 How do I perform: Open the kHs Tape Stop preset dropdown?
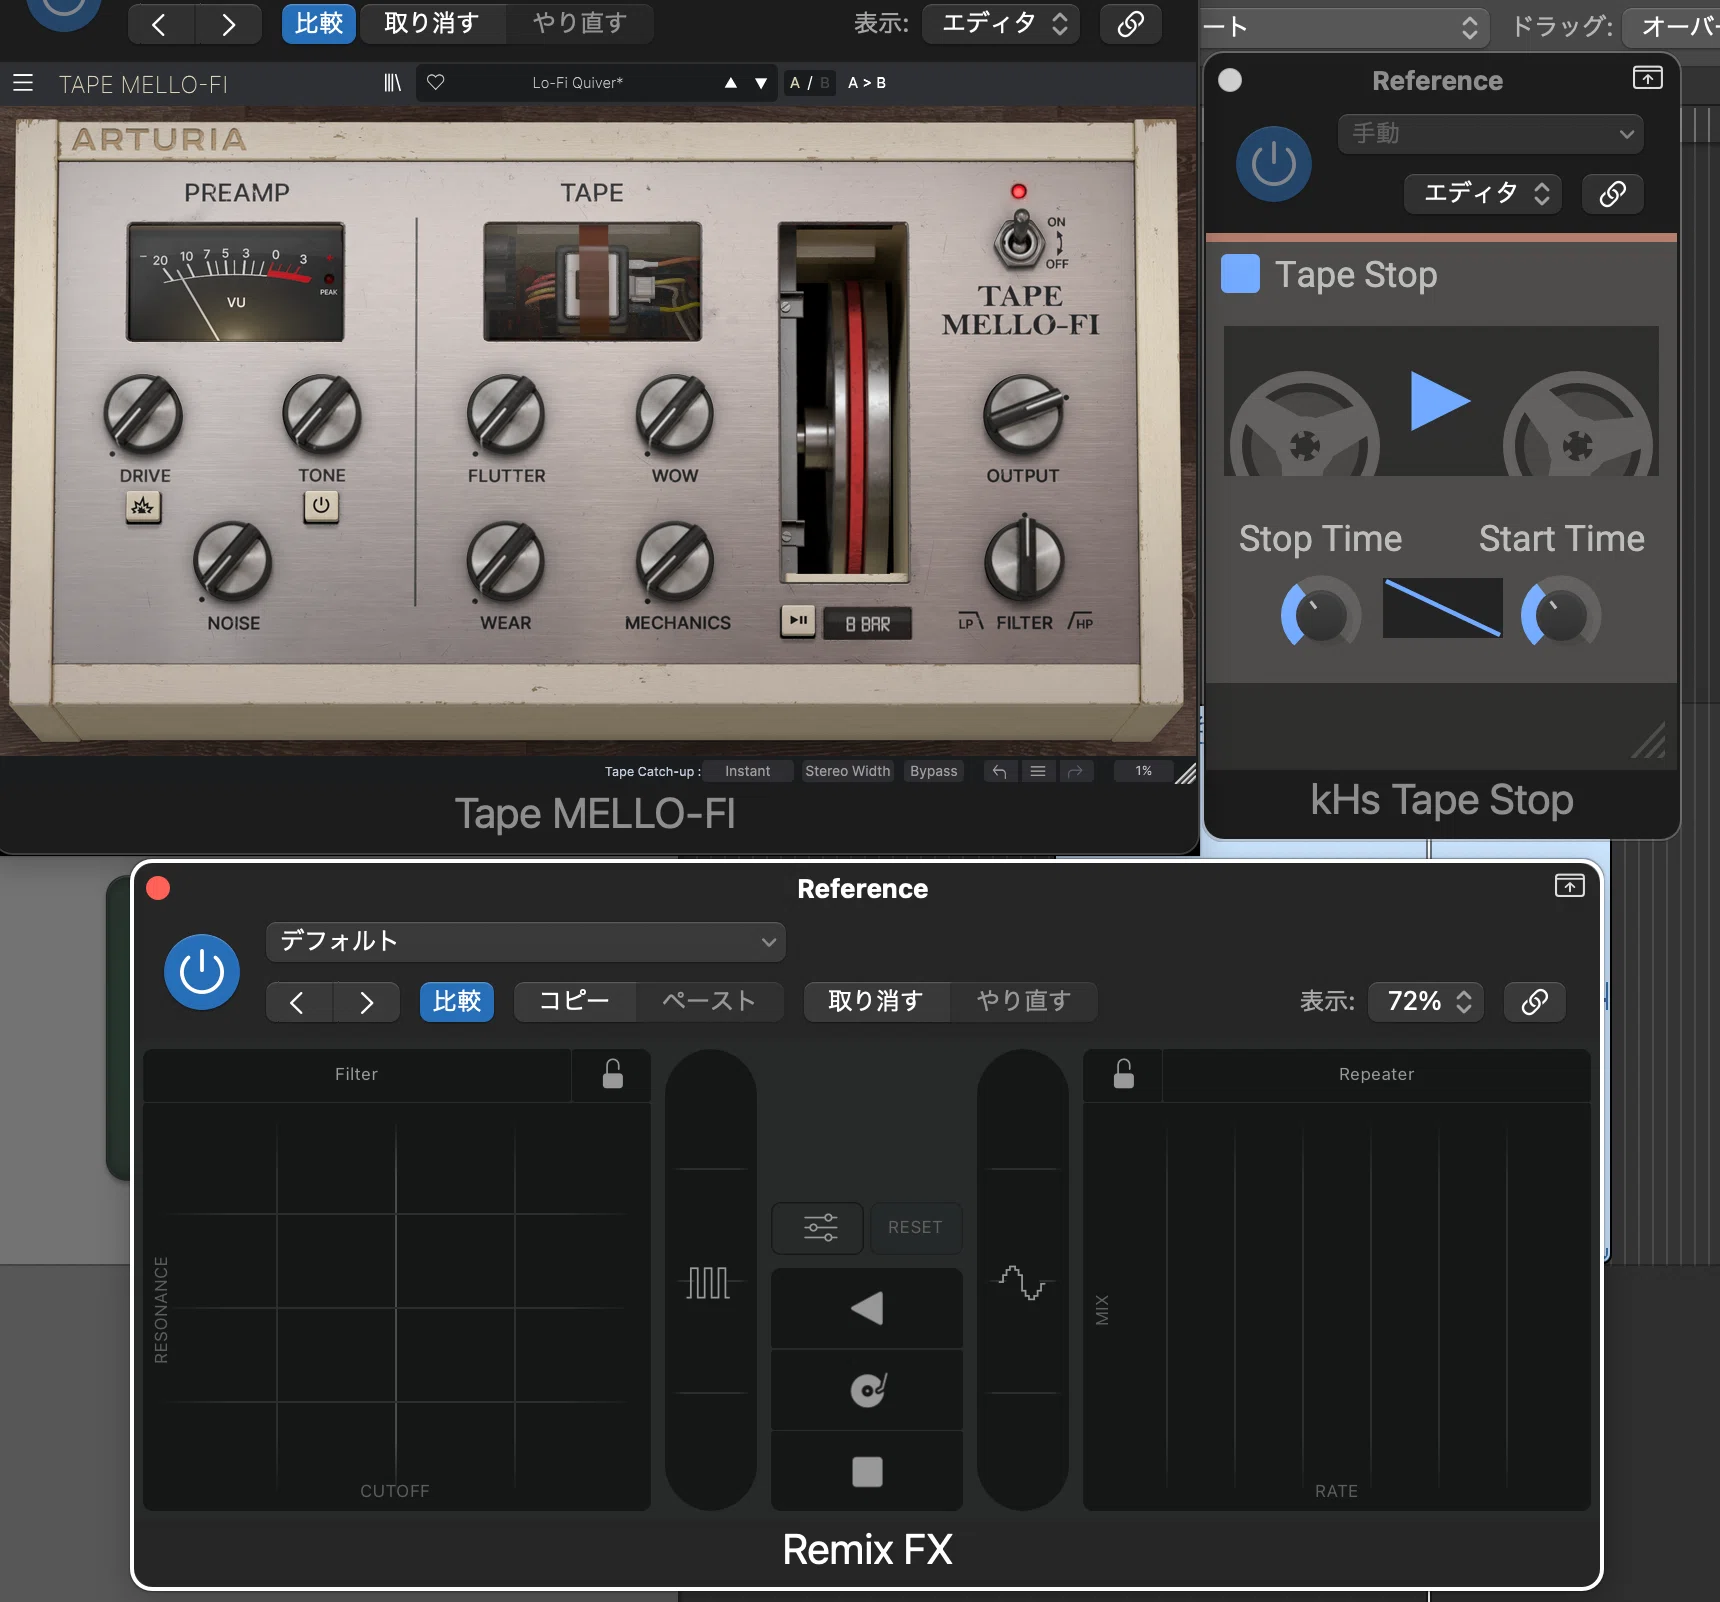click(x=1491, y=133)
